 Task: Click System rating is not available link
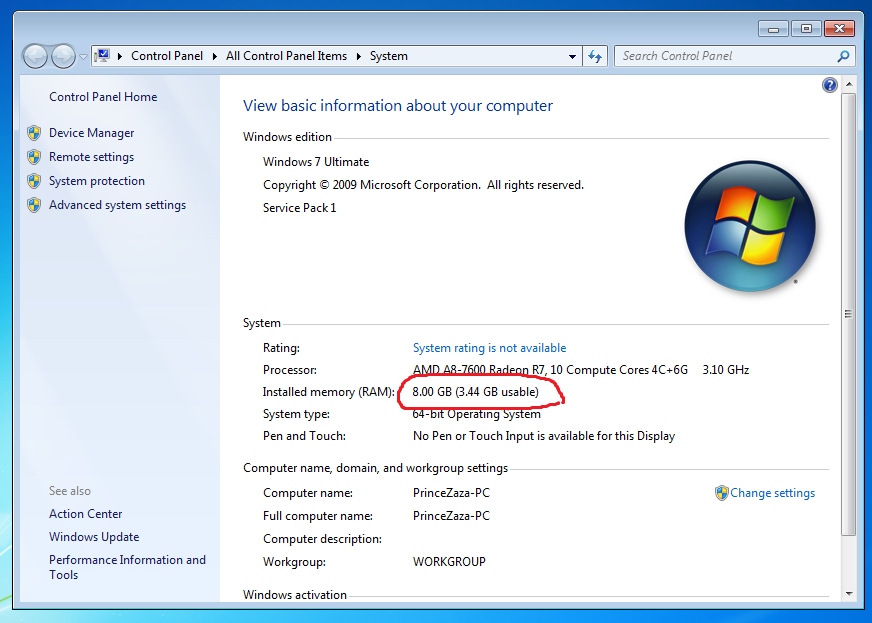coord(489,348)
